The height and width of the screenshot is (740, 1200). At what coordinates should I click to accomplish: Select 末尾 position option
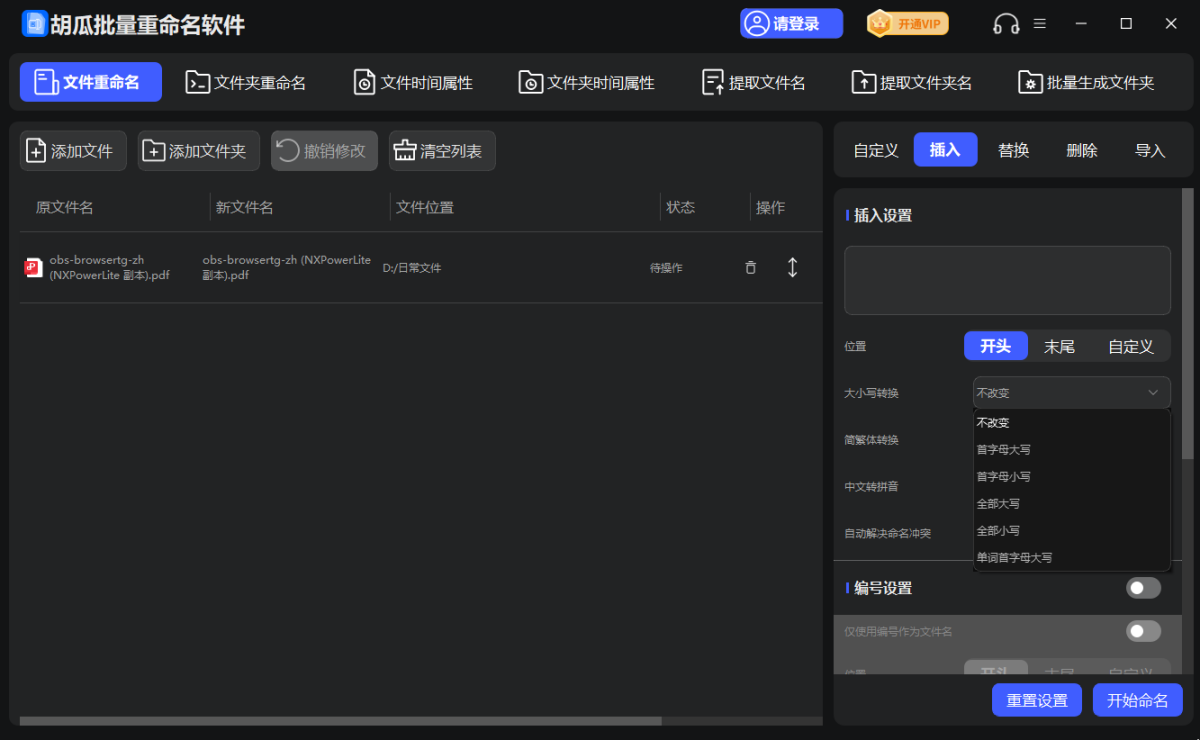[x=1059, y=347]
